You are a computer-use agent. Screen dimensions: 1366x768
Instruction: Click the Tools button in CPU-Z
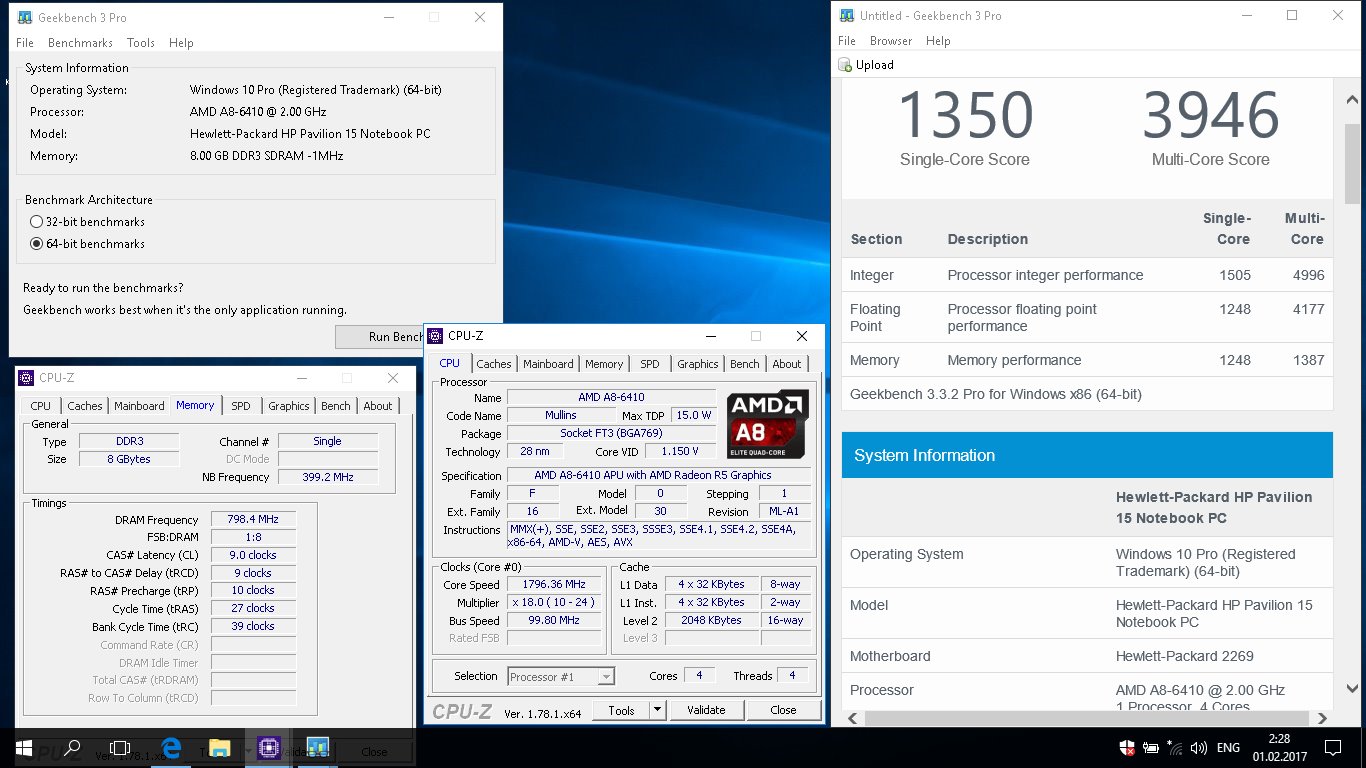coord(621,710)
